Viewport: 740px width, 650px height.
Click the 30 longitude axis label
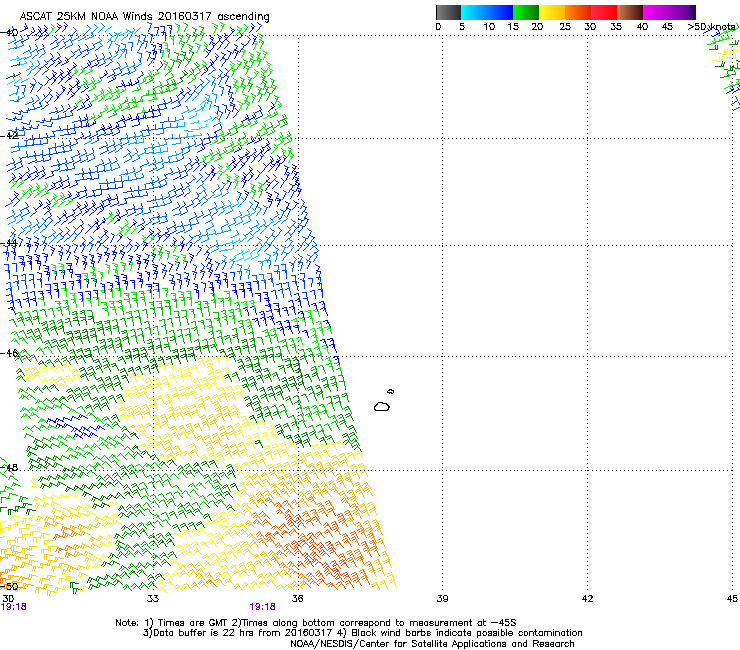pos(8,599)
